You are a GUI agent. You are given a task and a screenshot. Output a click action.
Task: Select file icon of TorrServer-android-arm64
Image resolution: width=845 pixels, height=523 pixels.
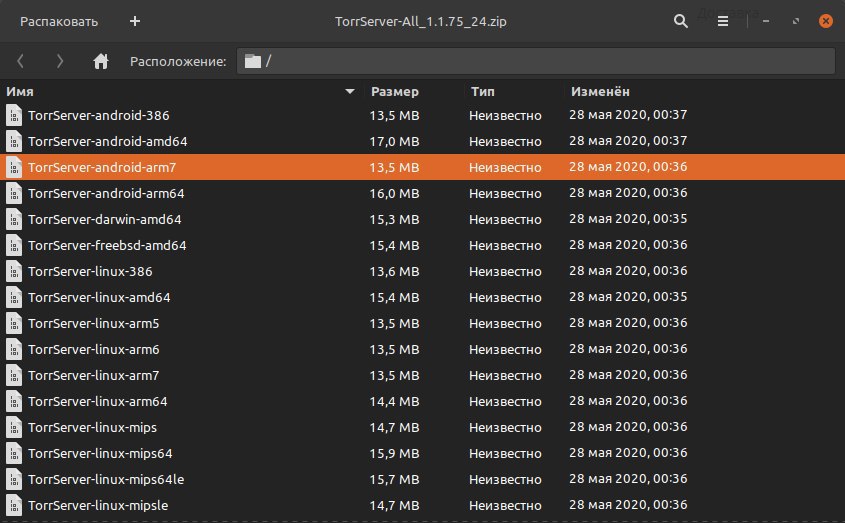(14, 193)
